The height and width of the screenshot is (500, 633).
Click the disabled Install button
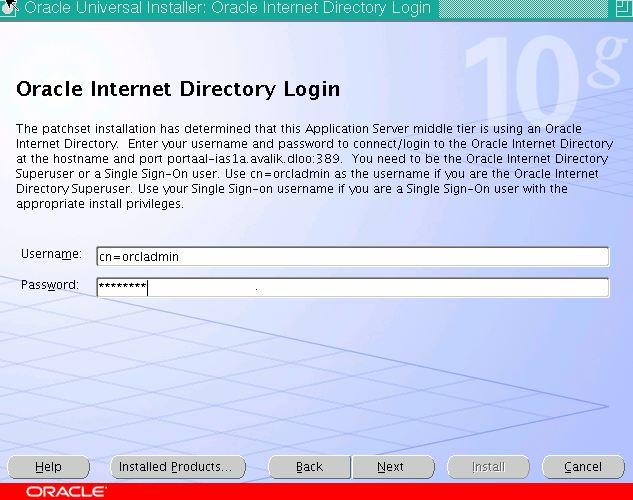tap(488, 467)
